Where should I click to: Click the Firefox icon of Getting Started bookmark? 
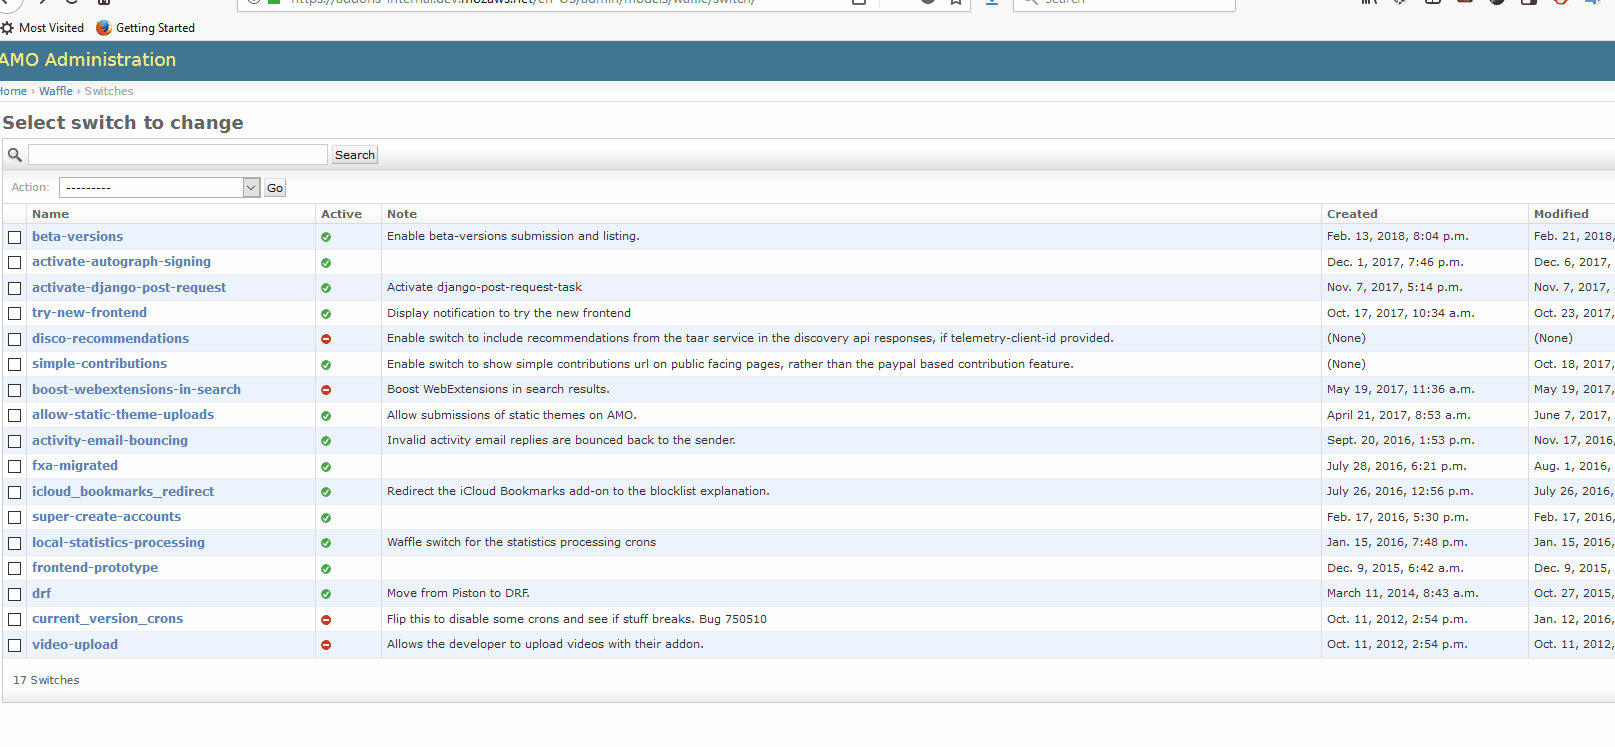click(x=103, y=28)
